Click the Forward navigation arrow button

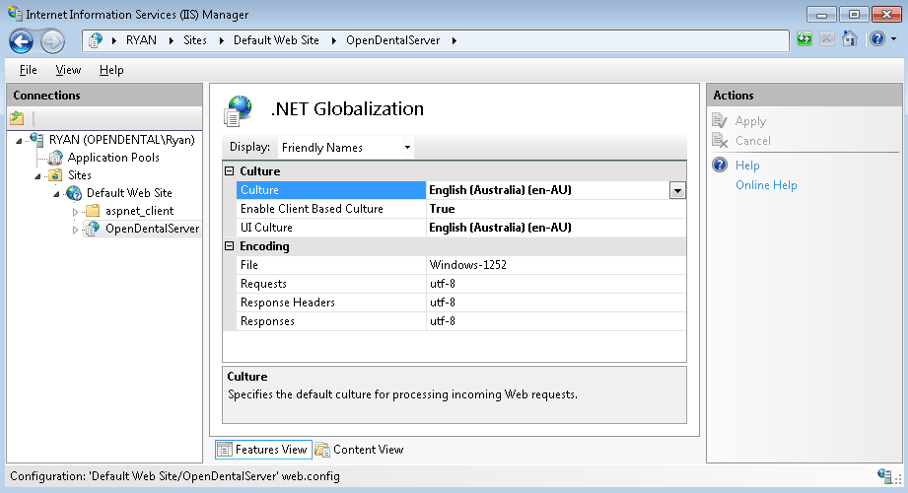(53, 41)
